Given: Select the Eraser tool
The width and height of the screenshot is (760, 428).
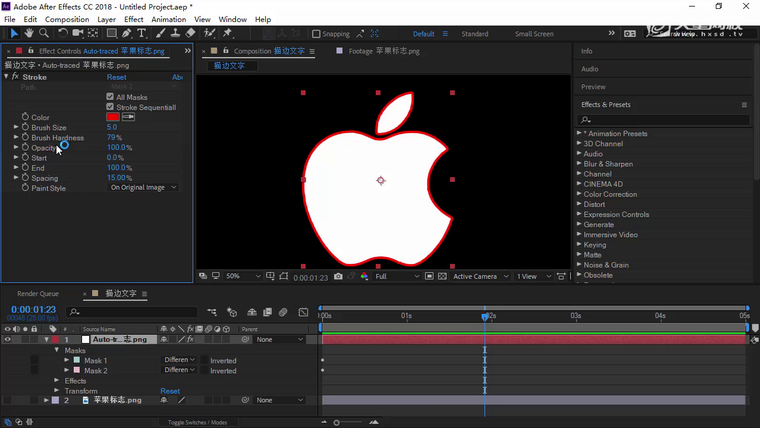Looking at the screenshot, I should click(191, 33).
